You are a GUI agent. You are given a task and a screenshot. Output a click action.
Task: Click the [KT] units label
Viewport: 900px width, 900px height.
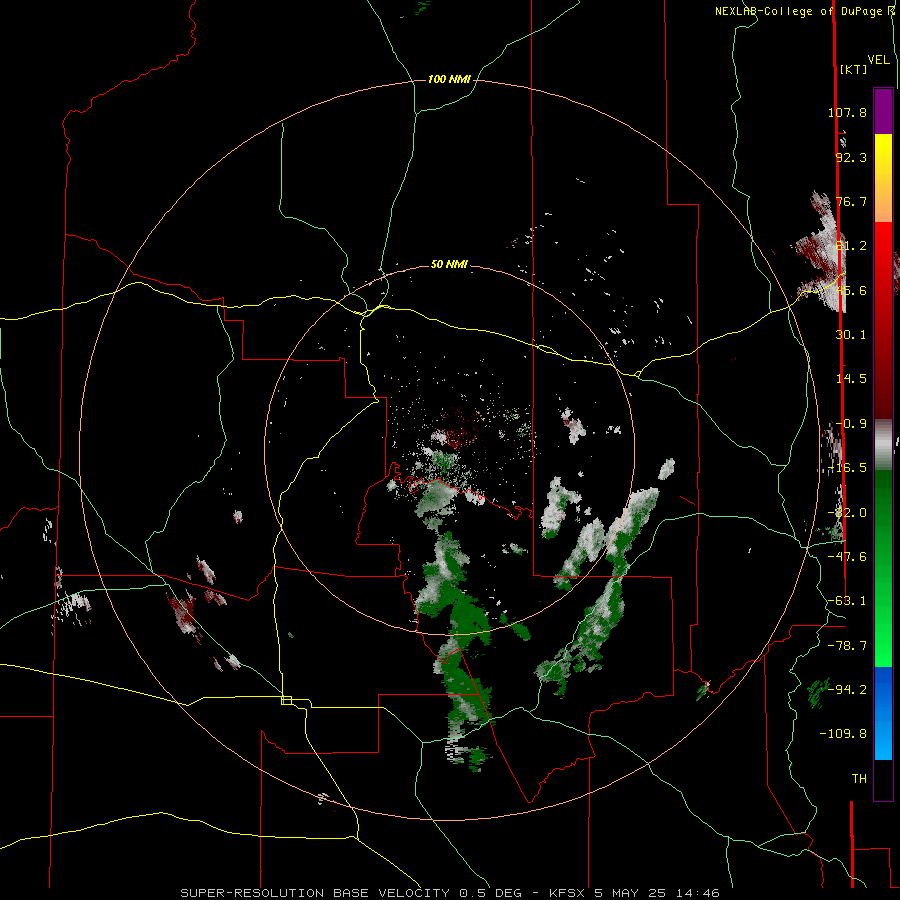853,69
